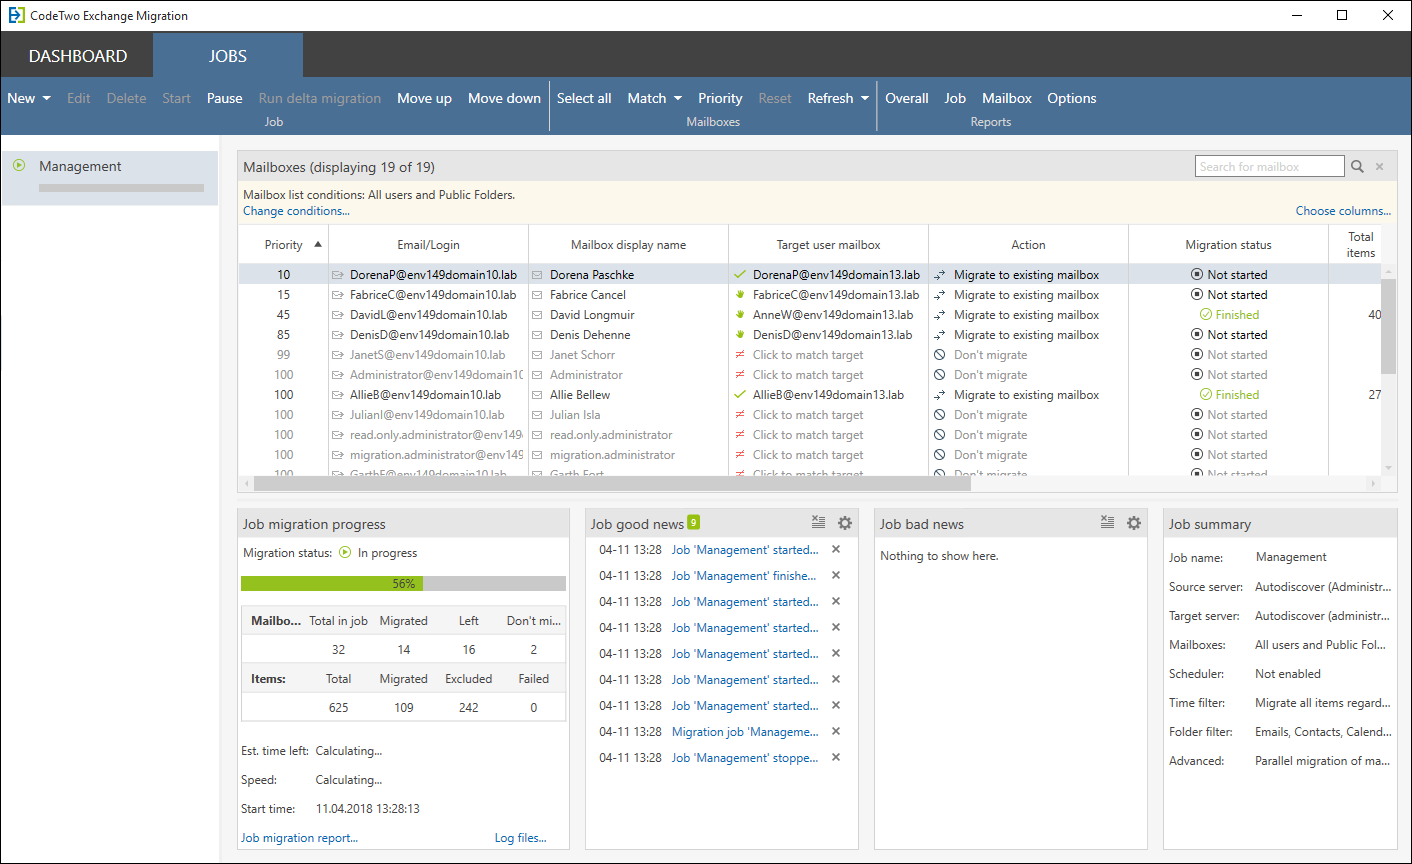Dismiss the 'Management' stopped news entry
Screen dimensions: 1412x864
click(x=836, y=757)
